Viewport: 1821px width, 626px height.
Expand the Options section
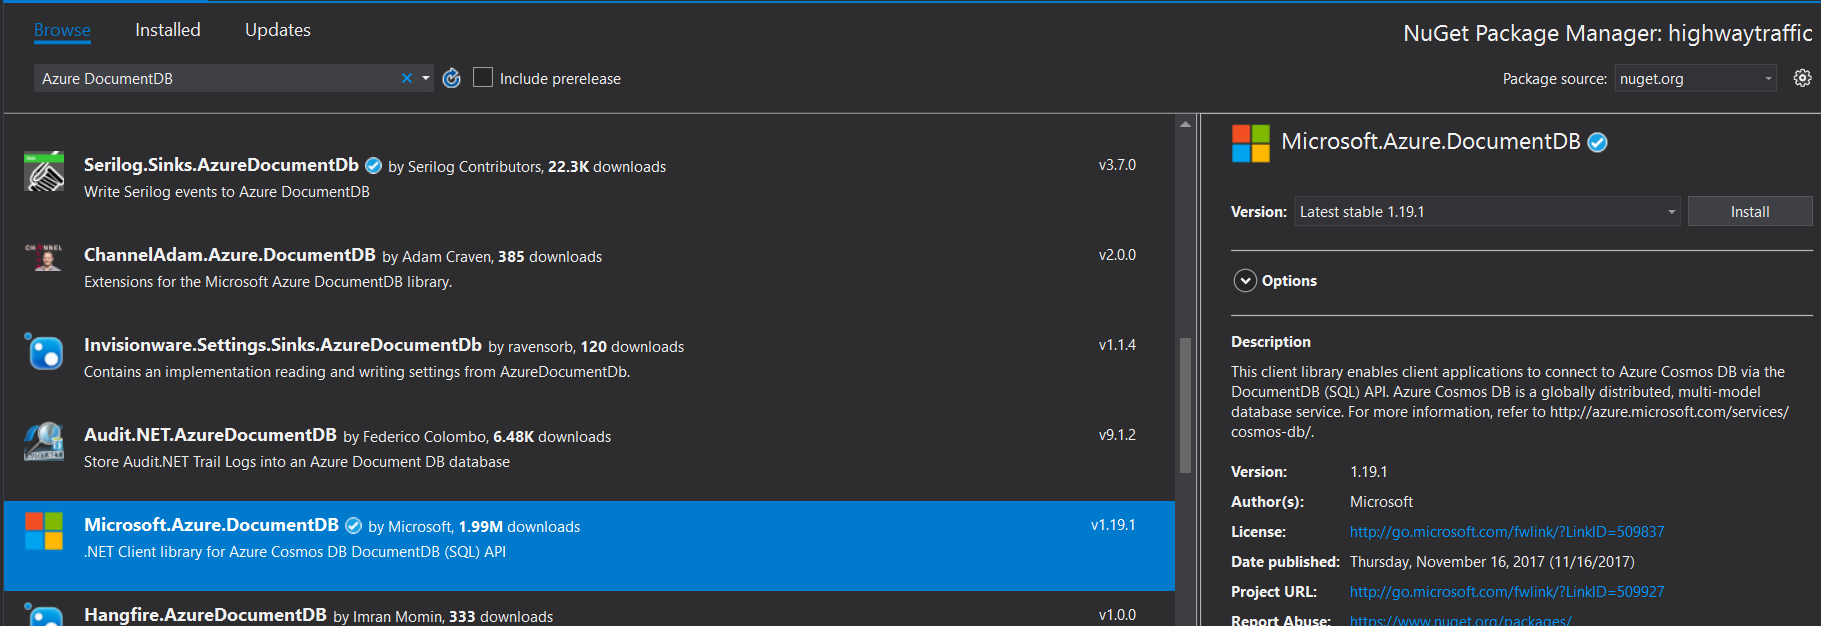click(x=1245, y=281)
